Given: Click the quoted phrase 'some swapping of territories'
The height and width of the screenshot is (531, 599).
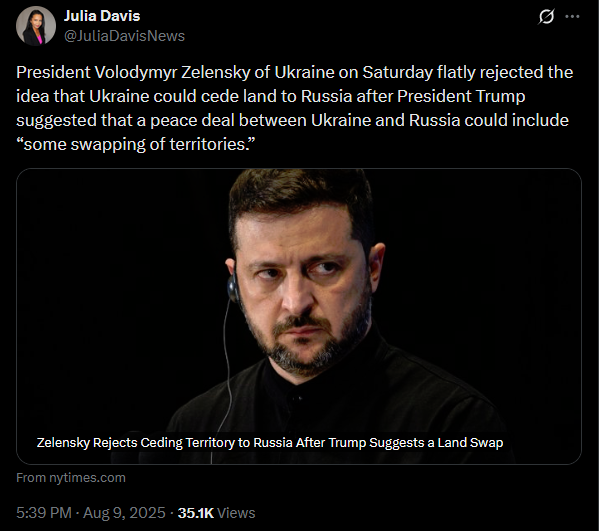Looking at the screenshot, I should click(x=135, y=144).
